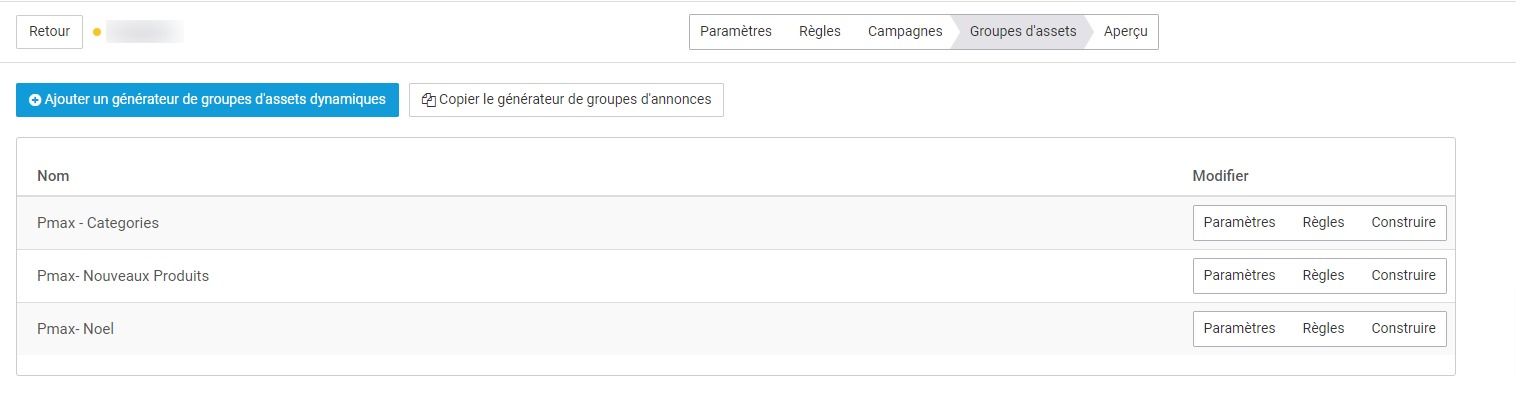Click Construire for Pmax- Nouveaux Produits
The width and height of the screenshot is (1516, 404).
[x=1403, y=275]
